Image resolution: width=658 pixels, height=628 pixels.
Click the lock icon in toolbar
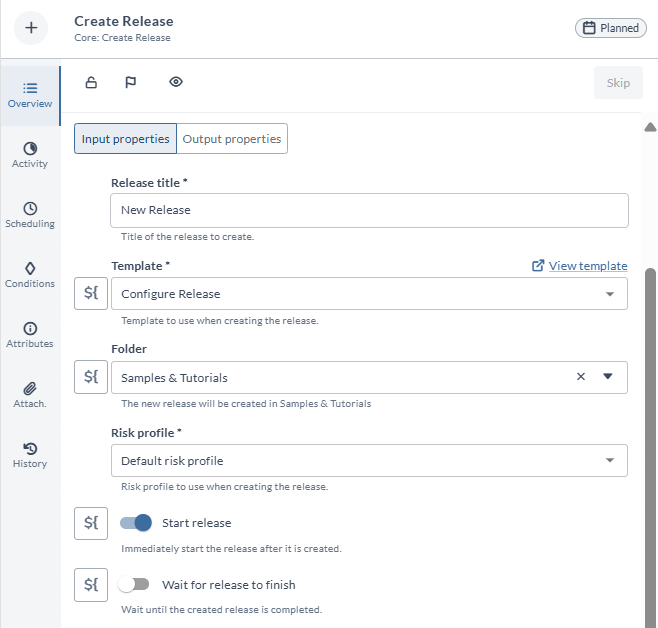(91, 82)
